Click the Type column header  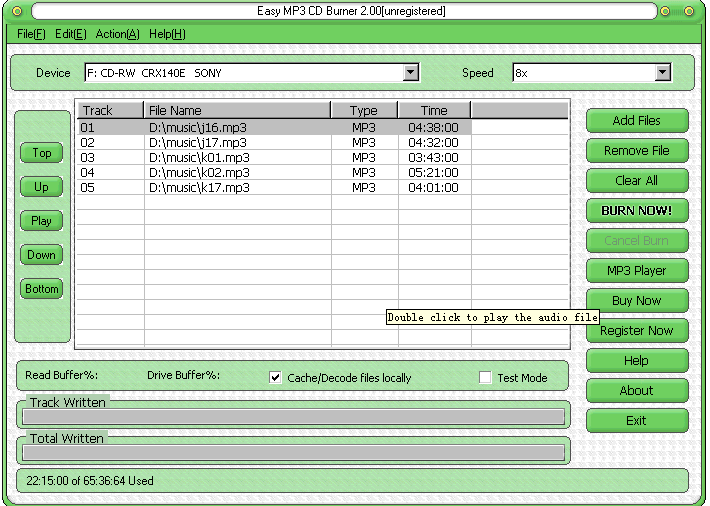365,111
